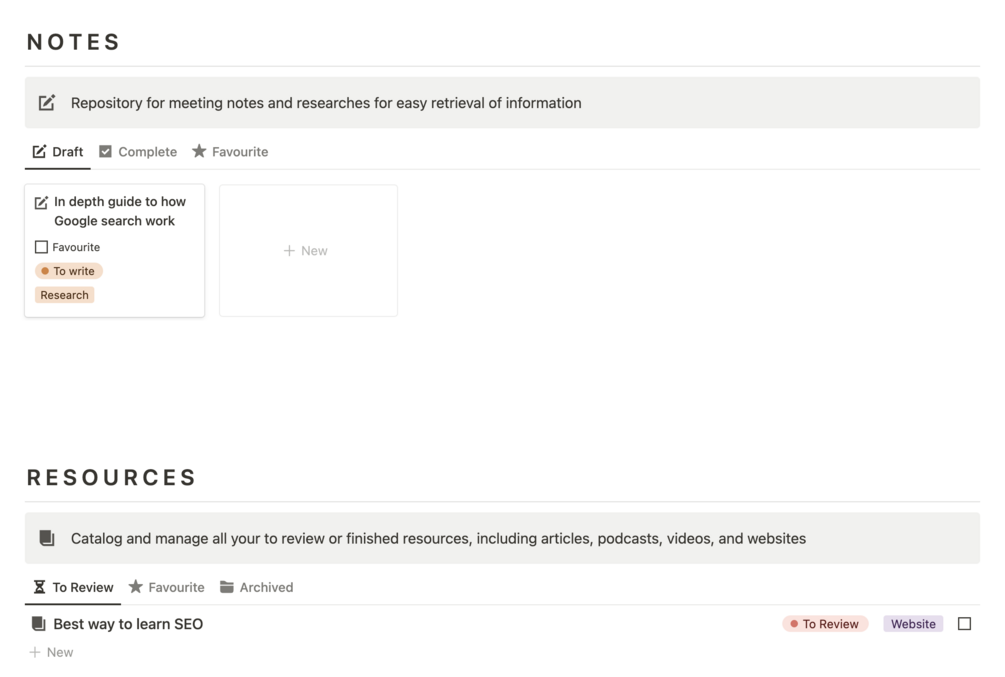Click the orange Research tag on the note card
1005x677 pixels.
tap(65, 295)
